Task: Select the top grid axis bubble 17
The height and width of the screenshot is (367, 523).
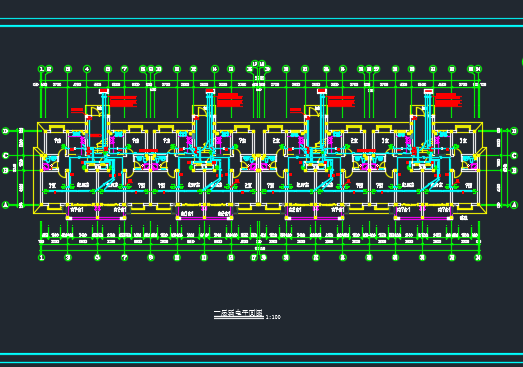Action: (255, 63)
